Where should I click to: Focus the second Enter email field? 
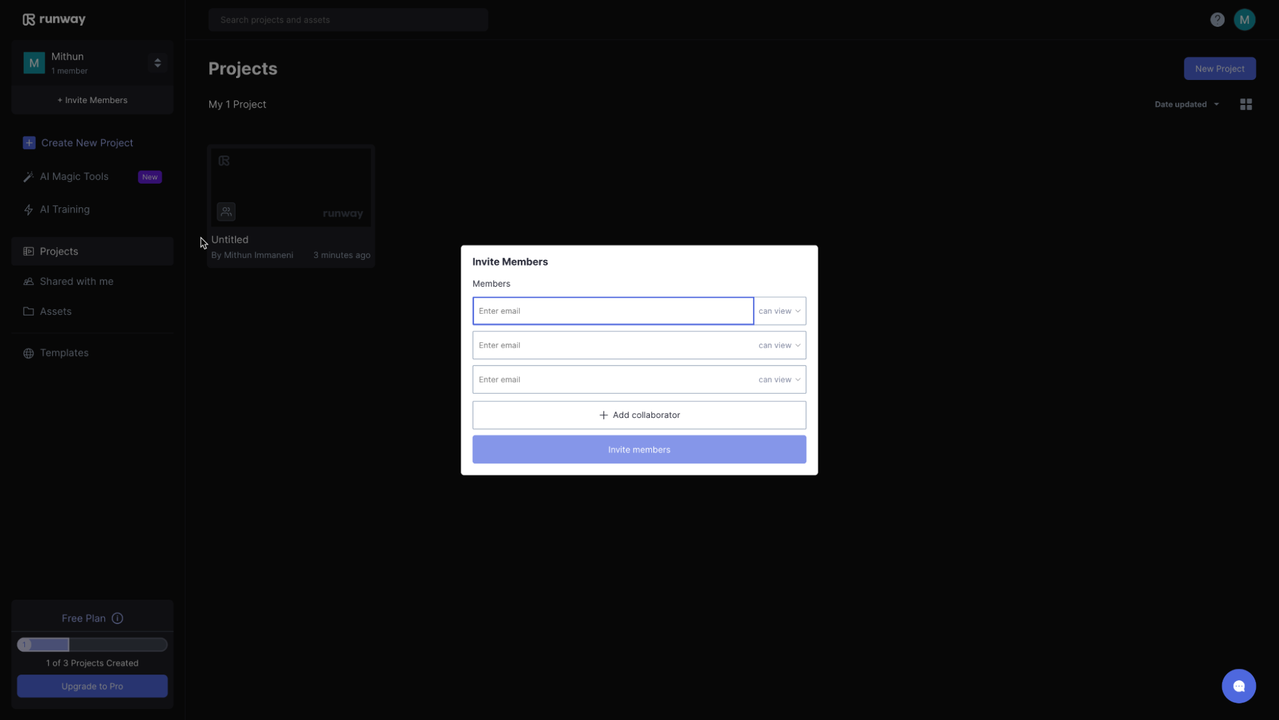coord(612,346)
